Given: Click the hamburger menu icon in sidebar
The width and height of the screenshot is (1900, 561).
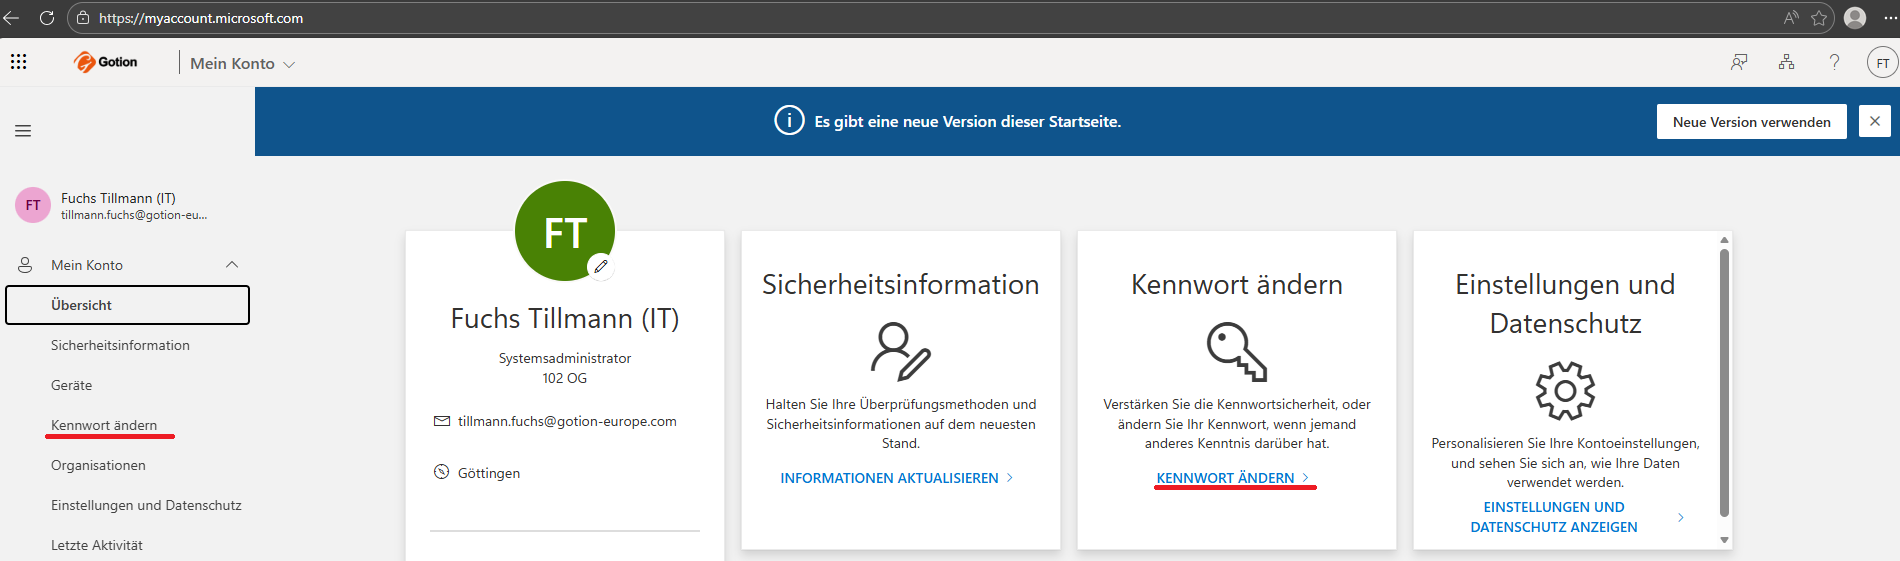Looking at the screenshot, I should point(23,131).
